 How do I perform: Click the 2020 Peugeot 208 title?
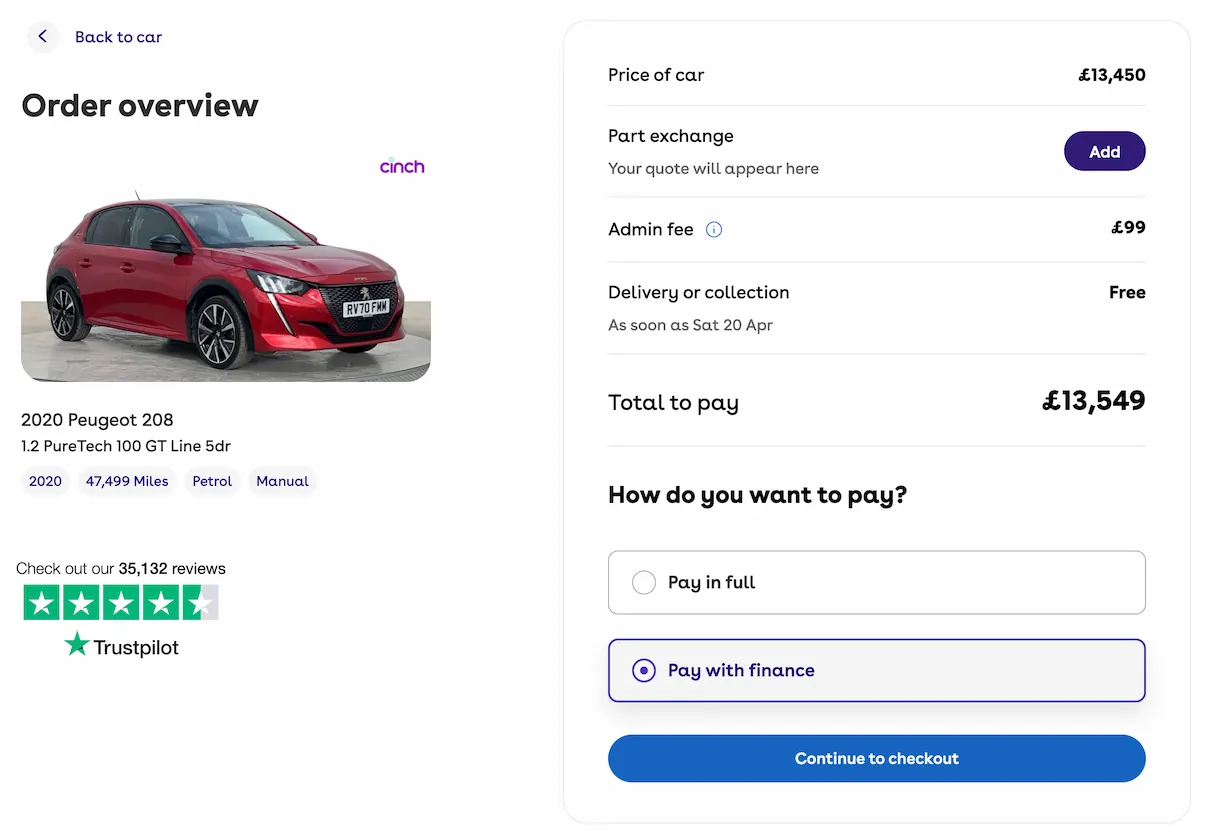(x=97, y=420)
